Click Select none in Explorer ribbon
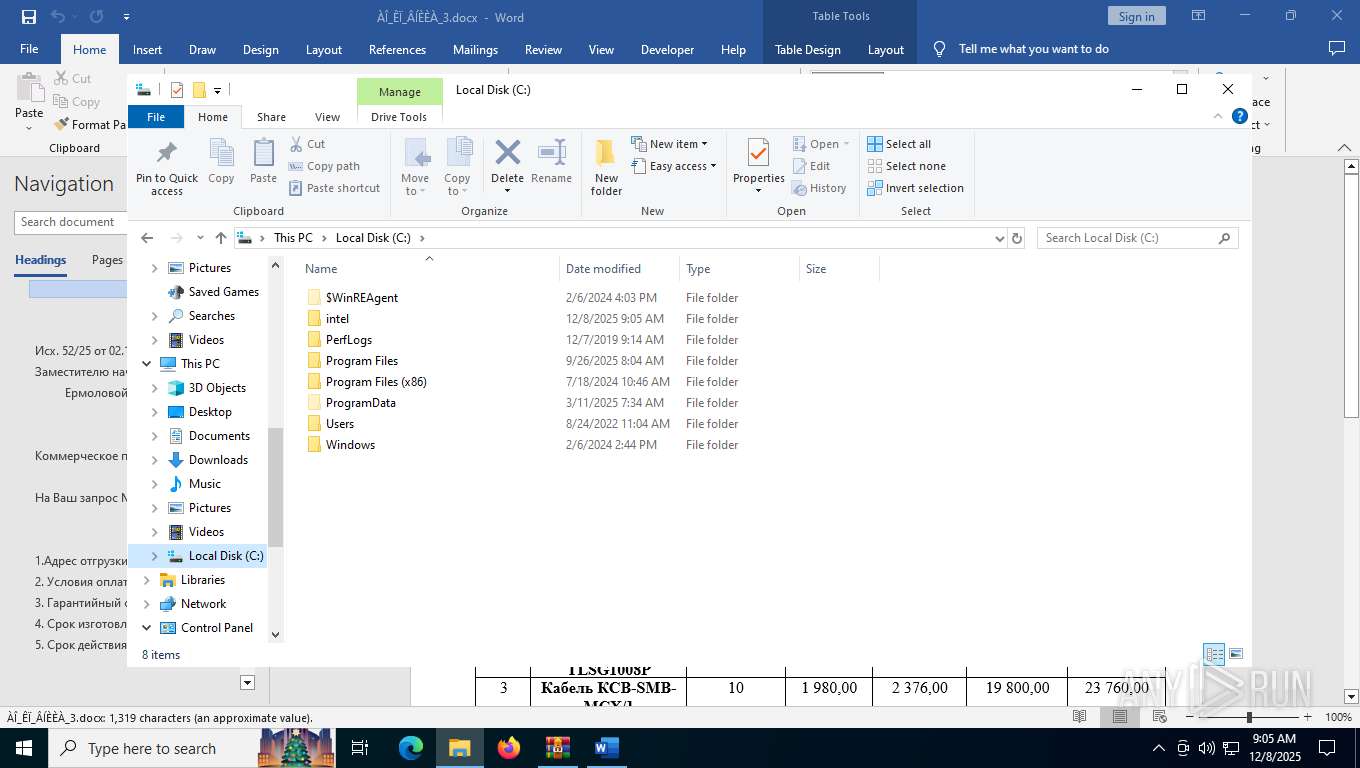The width and height of the screenshot is (1360, 768). [x=906, y=166]
